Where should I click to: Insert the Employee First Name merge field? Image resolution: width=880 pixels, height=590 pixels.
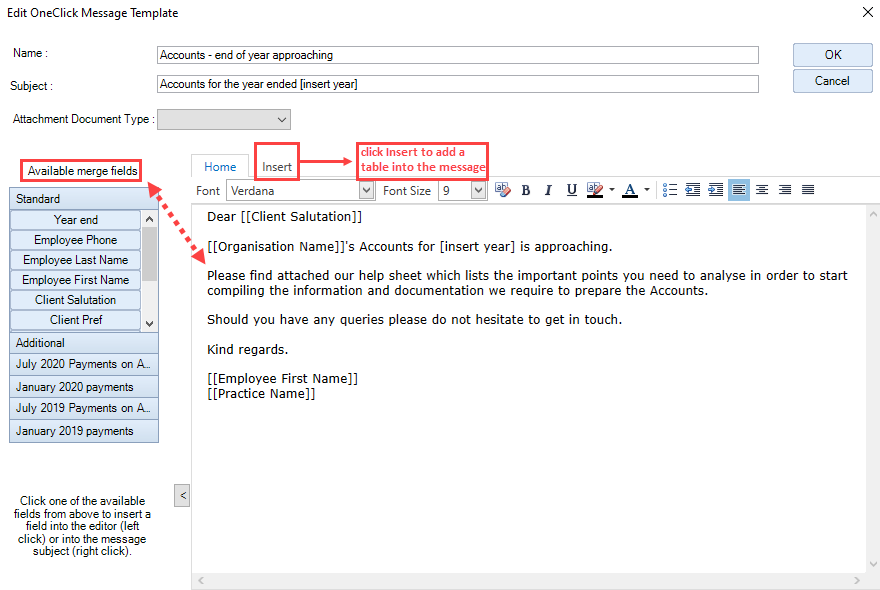[75, 280]
